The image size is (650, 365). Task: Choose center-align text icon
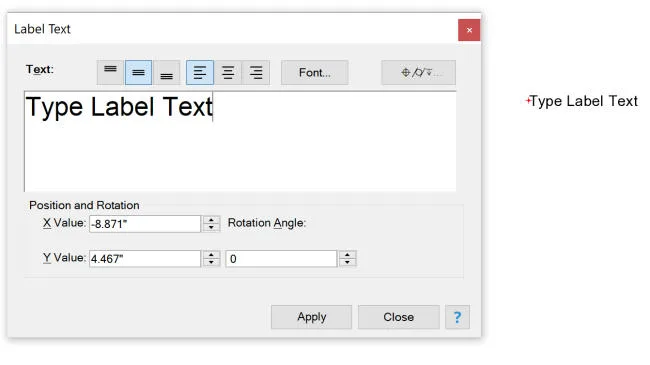228,73
